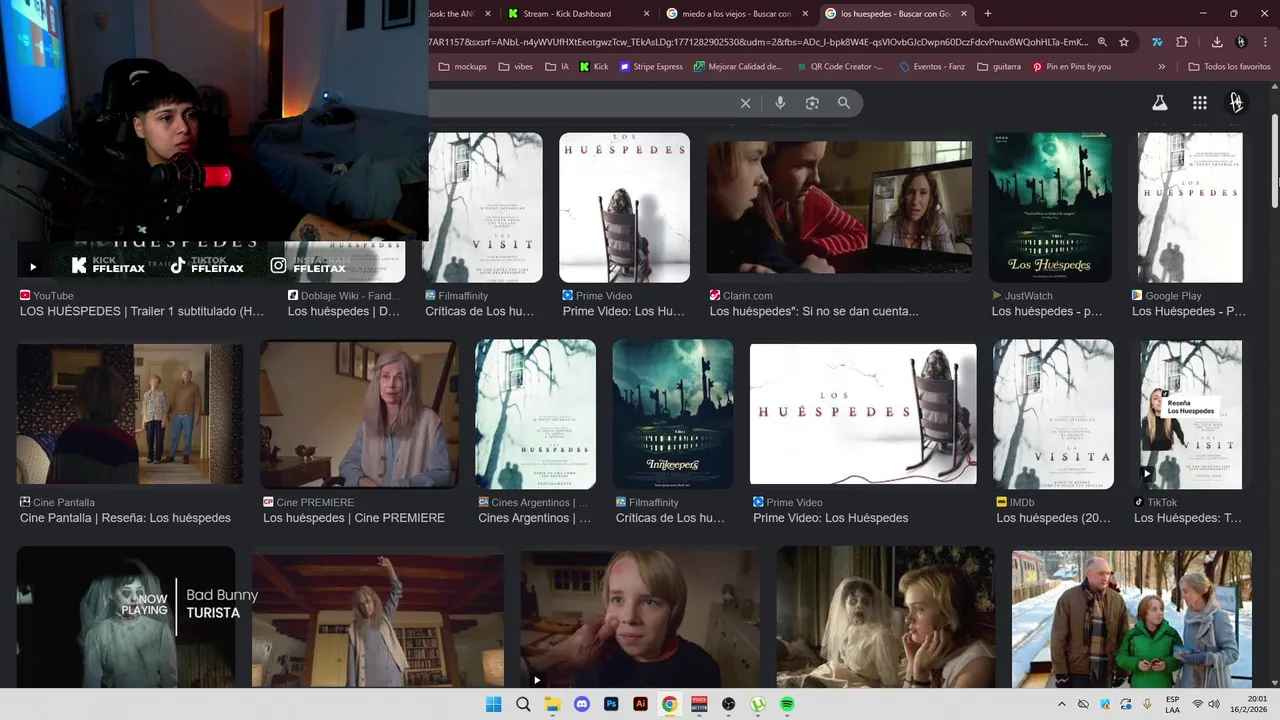Image resolution: width=1280 pixels, height=720 pixels.
Task: Expand the hidden bookmarks chevron
Action: pos(1161,67)
